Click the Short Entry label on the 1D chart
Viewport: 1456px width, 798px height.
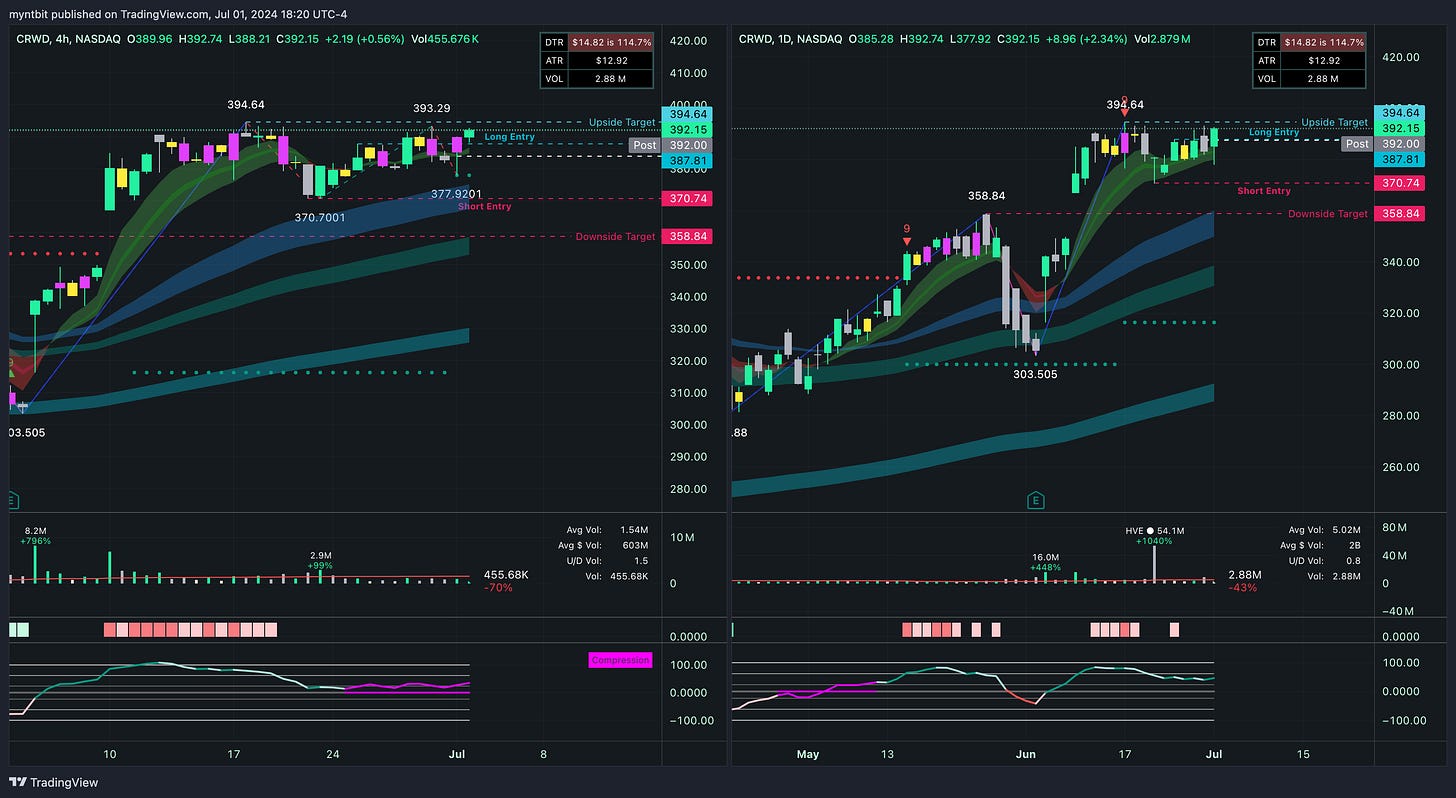[1264, 191]
